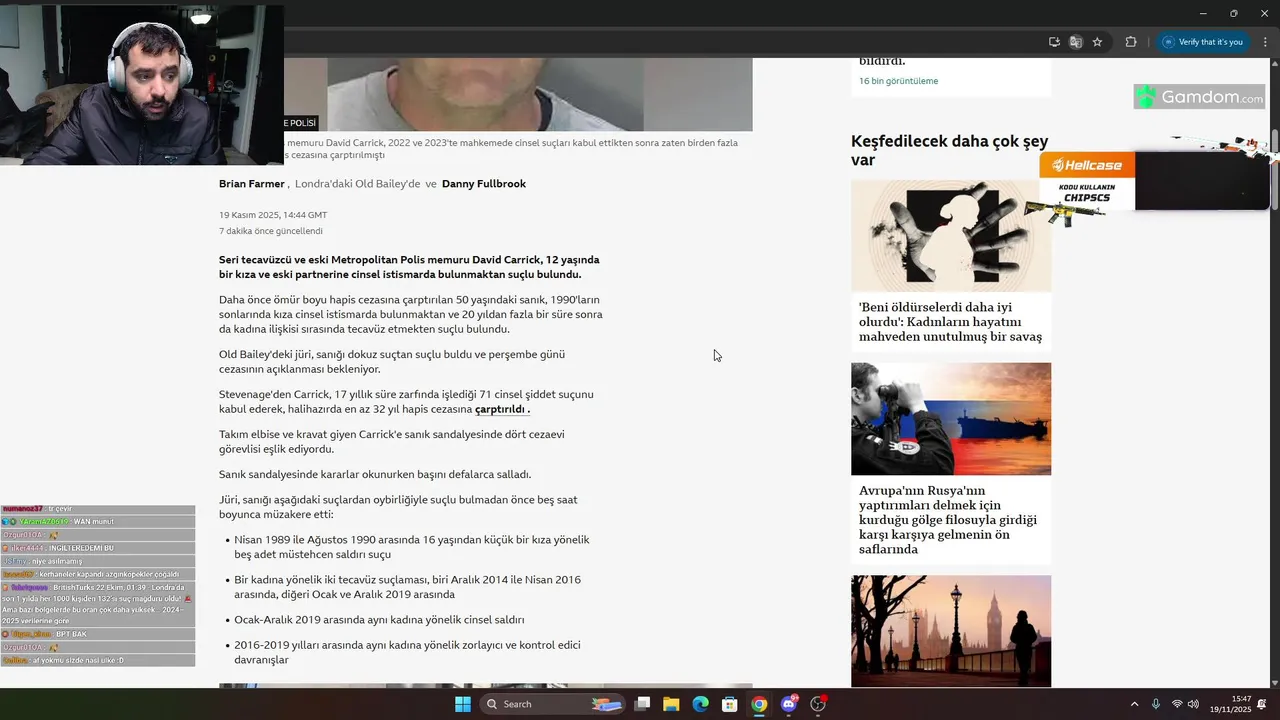Open Chrome's three-dot menu
This screenshot has height=720, width=1280.
tap(1265, 42)
